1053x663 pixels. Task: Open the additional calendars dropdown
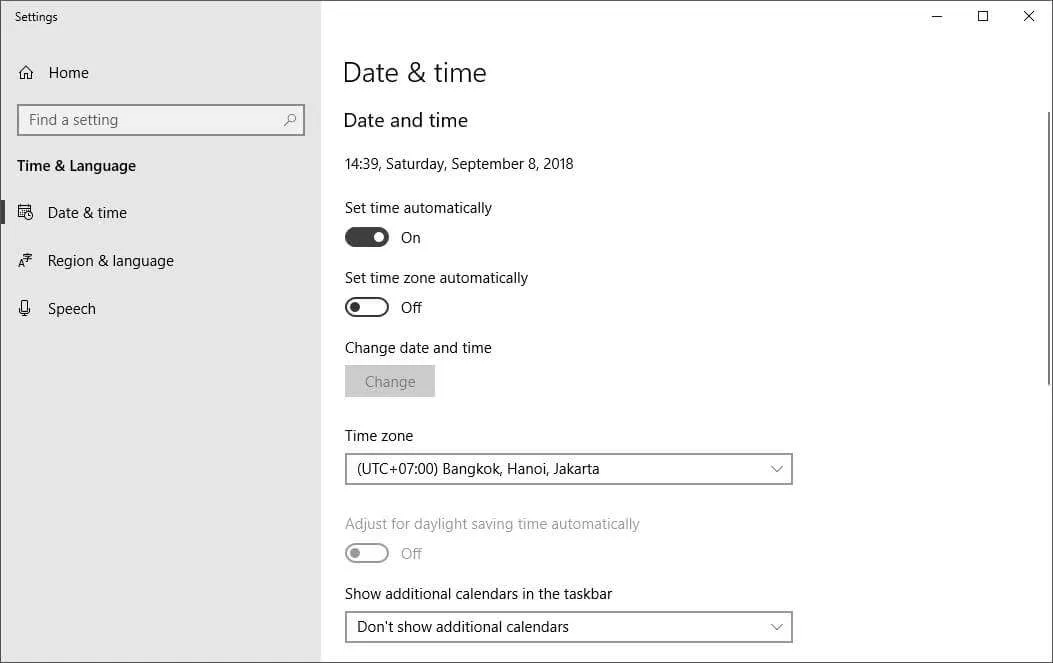[569, 627]
